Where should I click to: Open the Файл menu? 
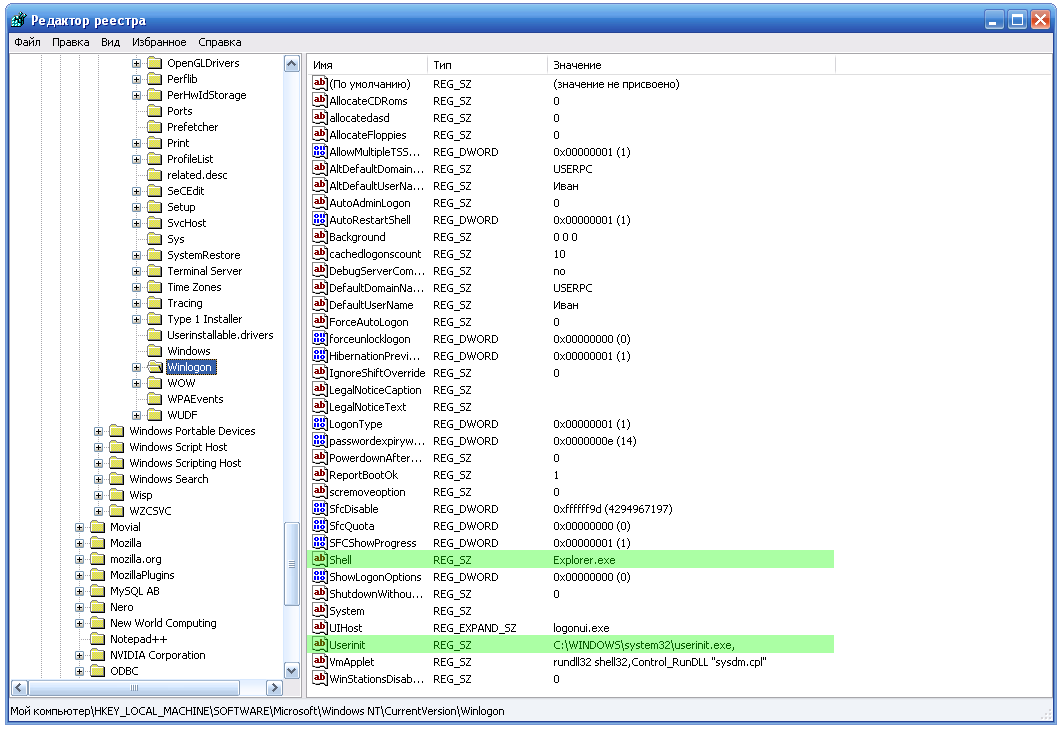coord(27,42)
